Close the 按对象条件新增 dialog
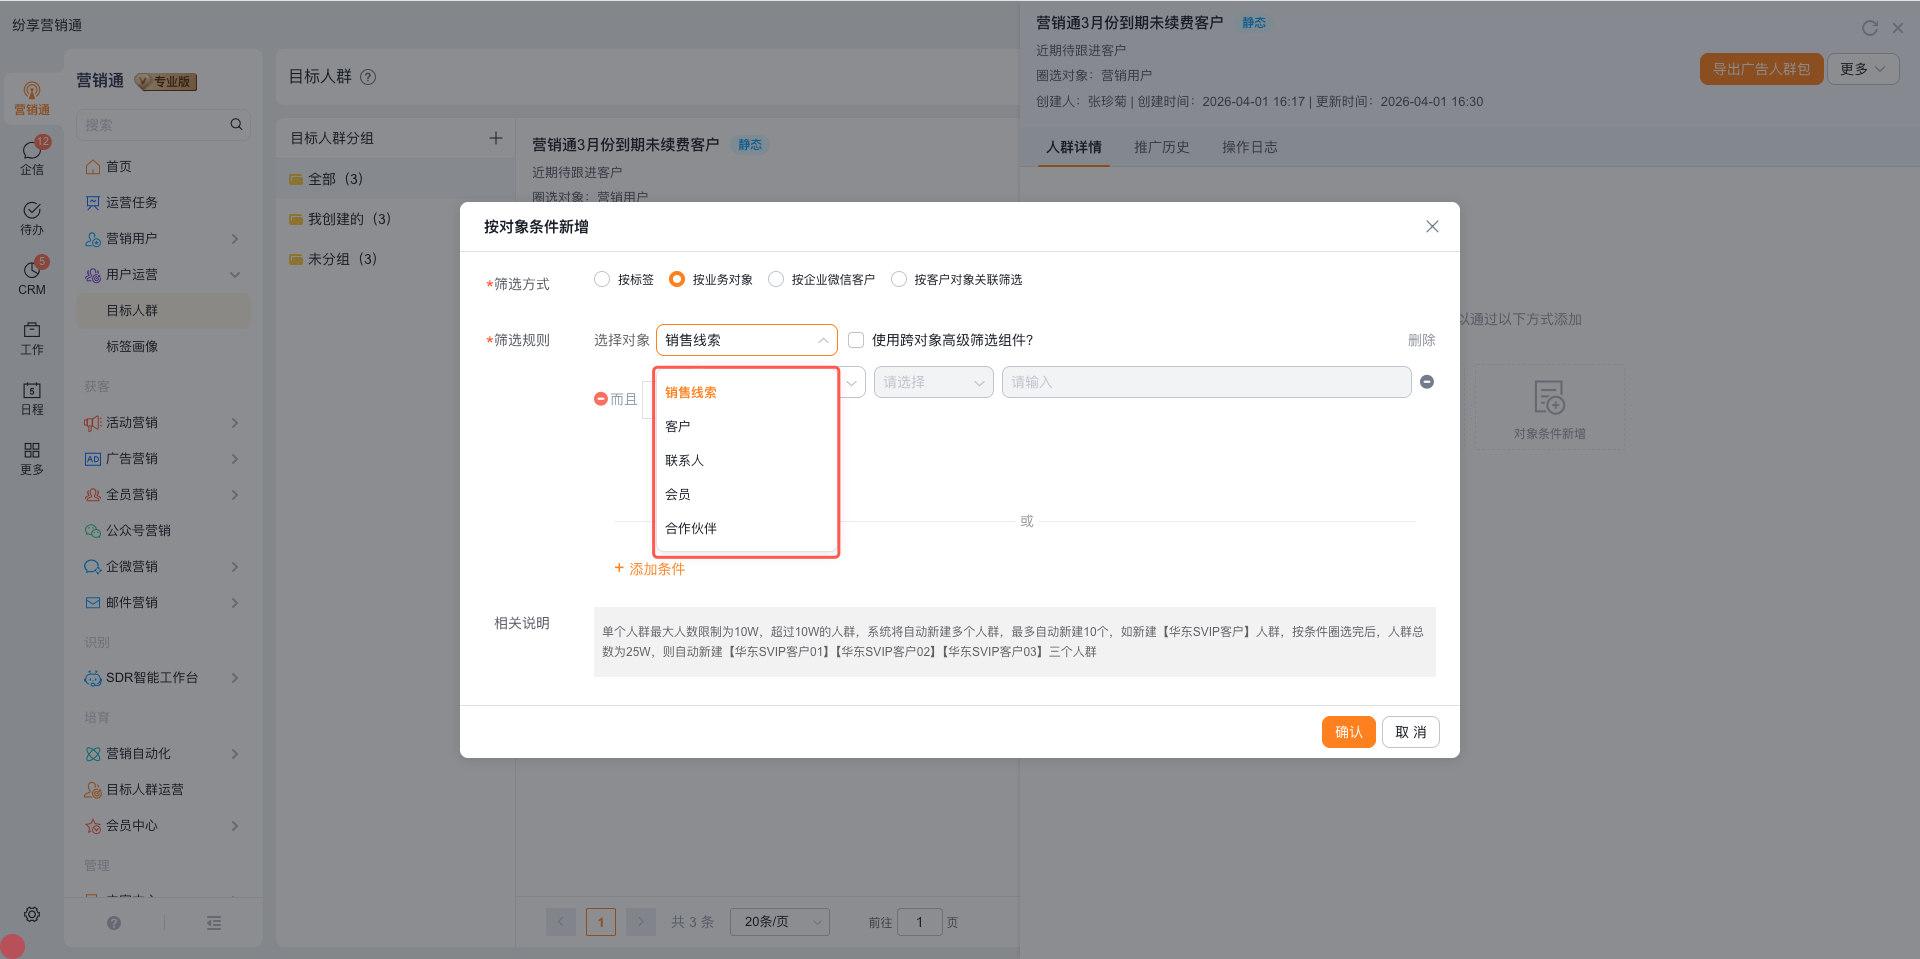 1432,227
